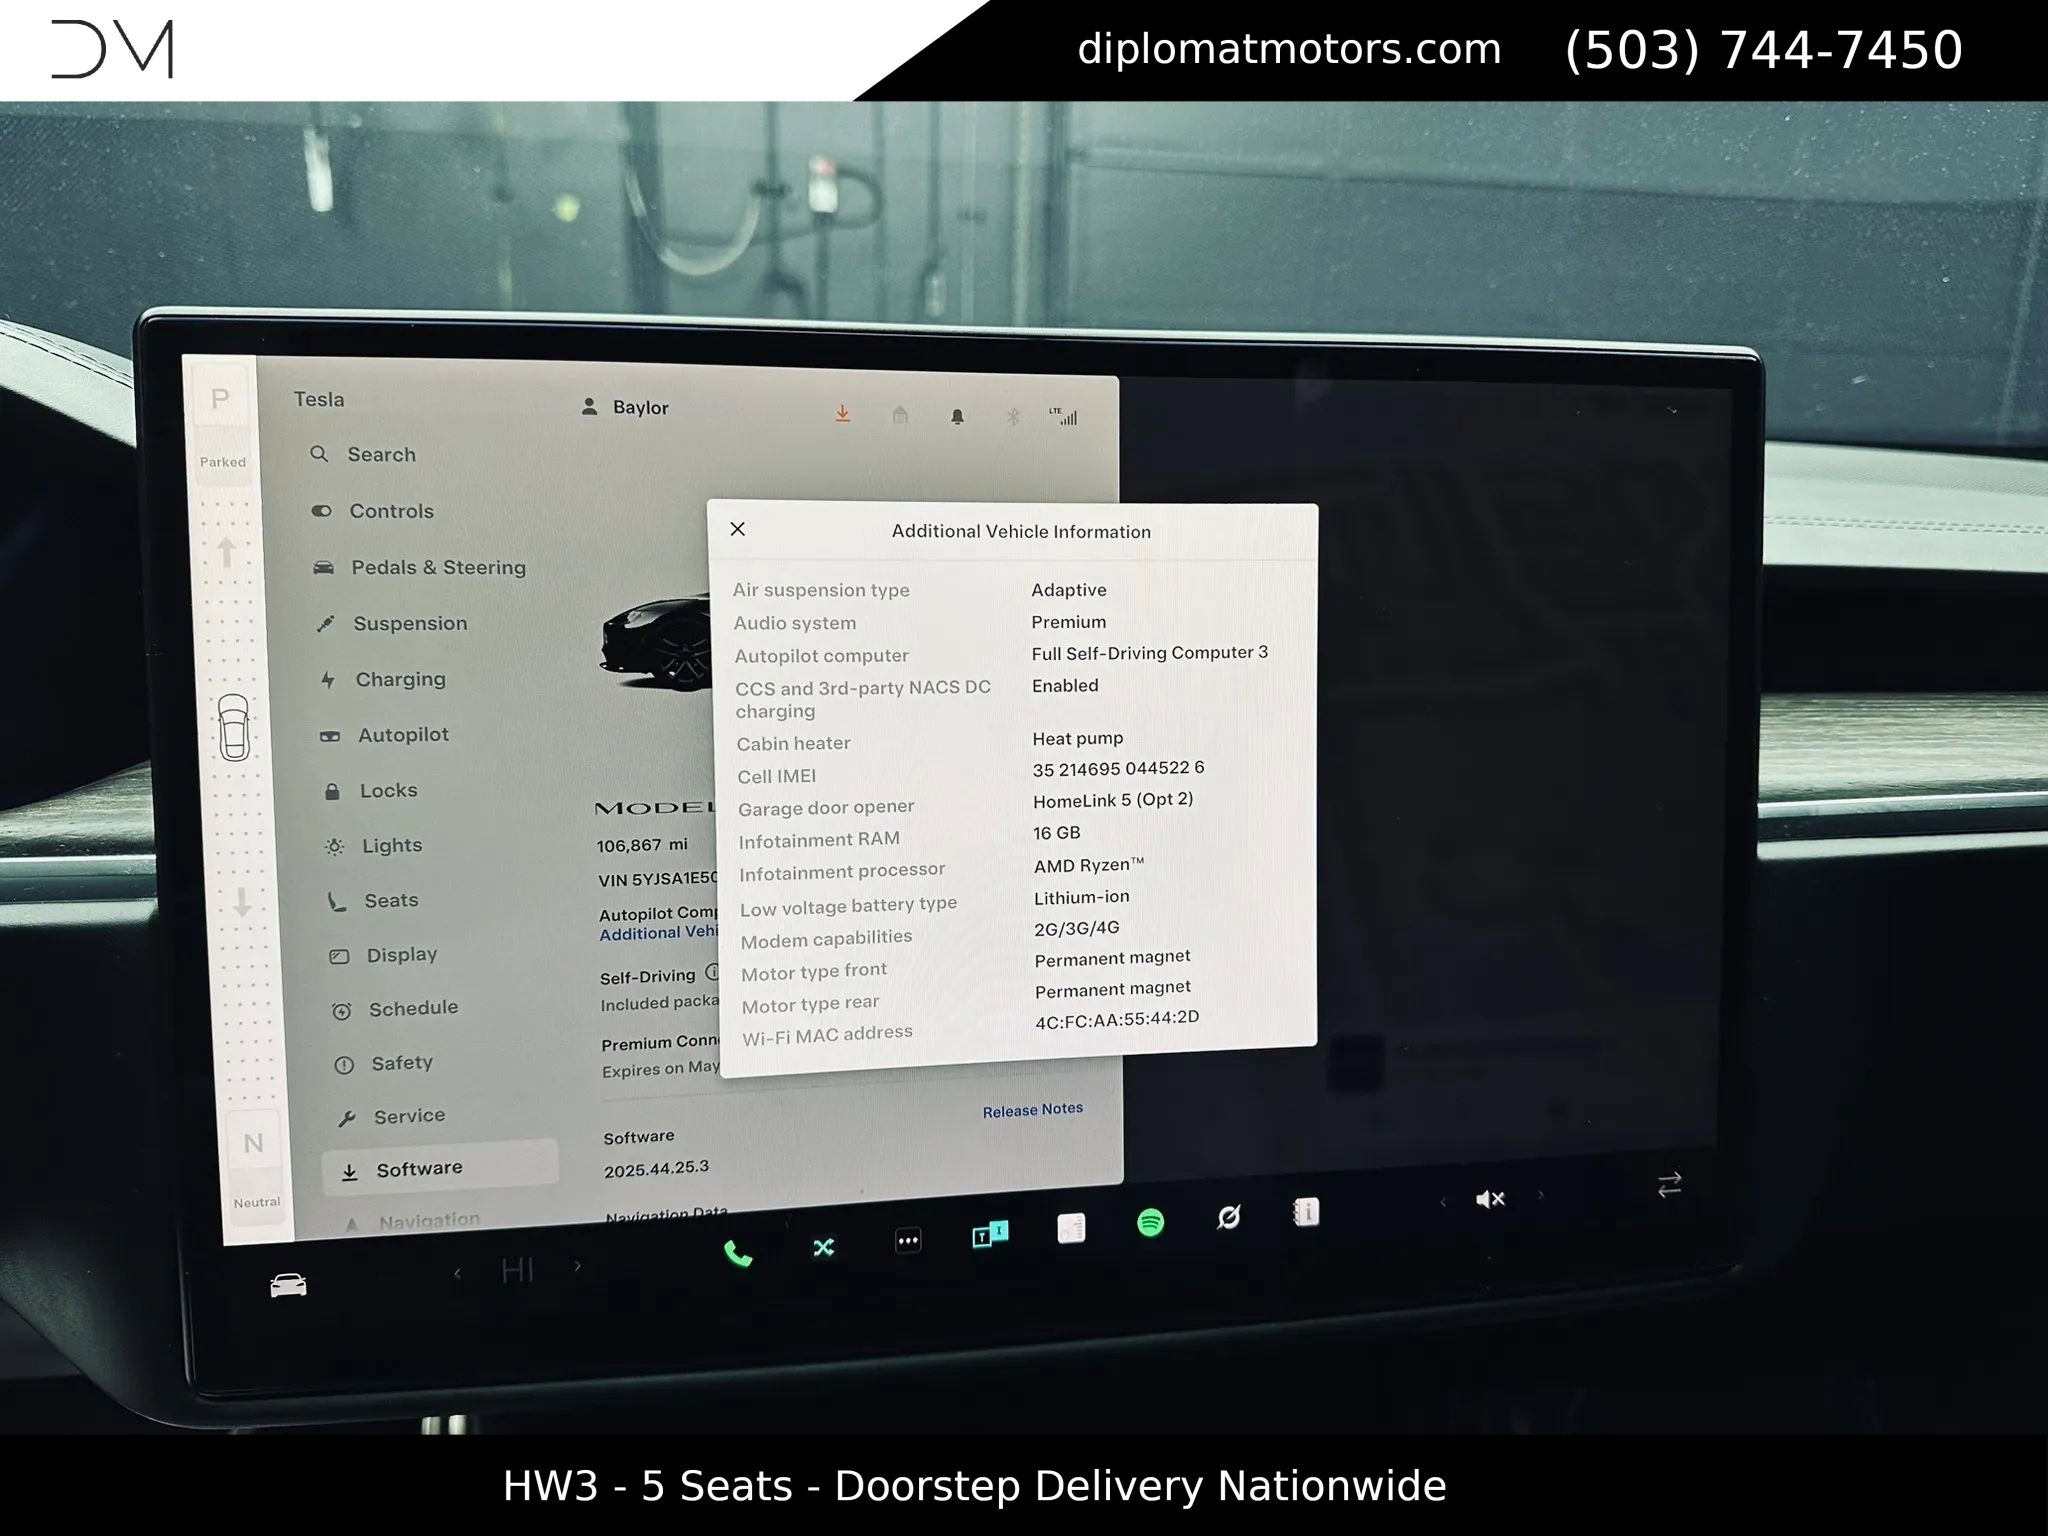The height and width of the screenshot is (1536, 2048).
Task: Tap the HomeLink garage icon
Action: tap(900, 415)
